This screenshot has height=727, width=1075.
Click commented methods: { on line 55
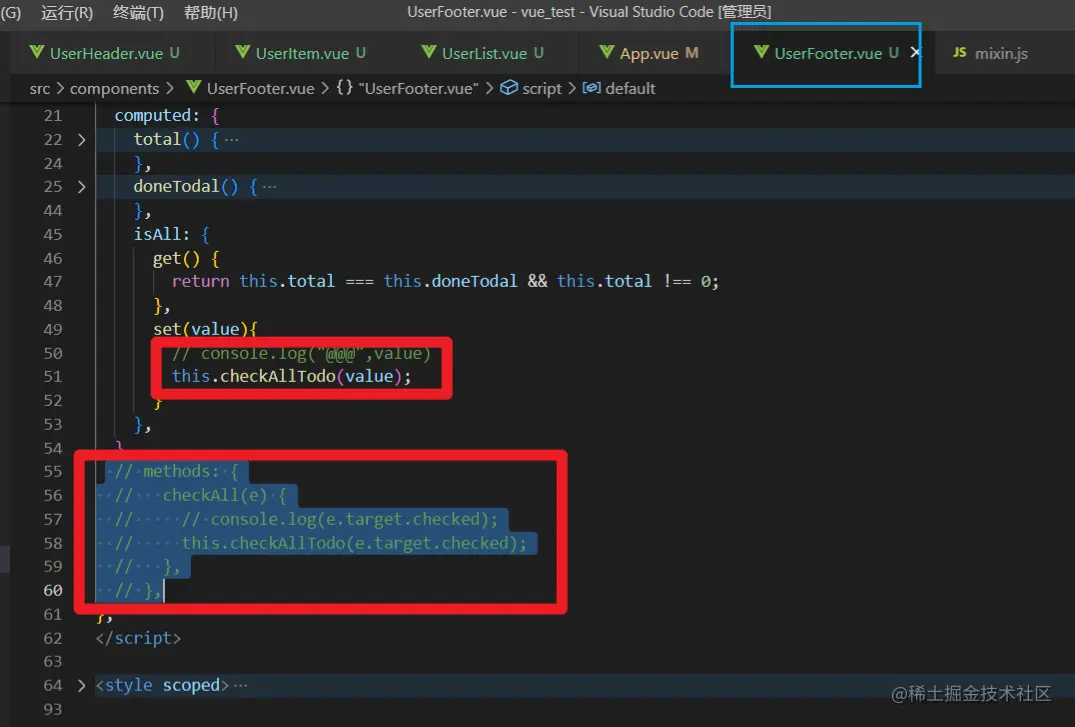point(176,471)
